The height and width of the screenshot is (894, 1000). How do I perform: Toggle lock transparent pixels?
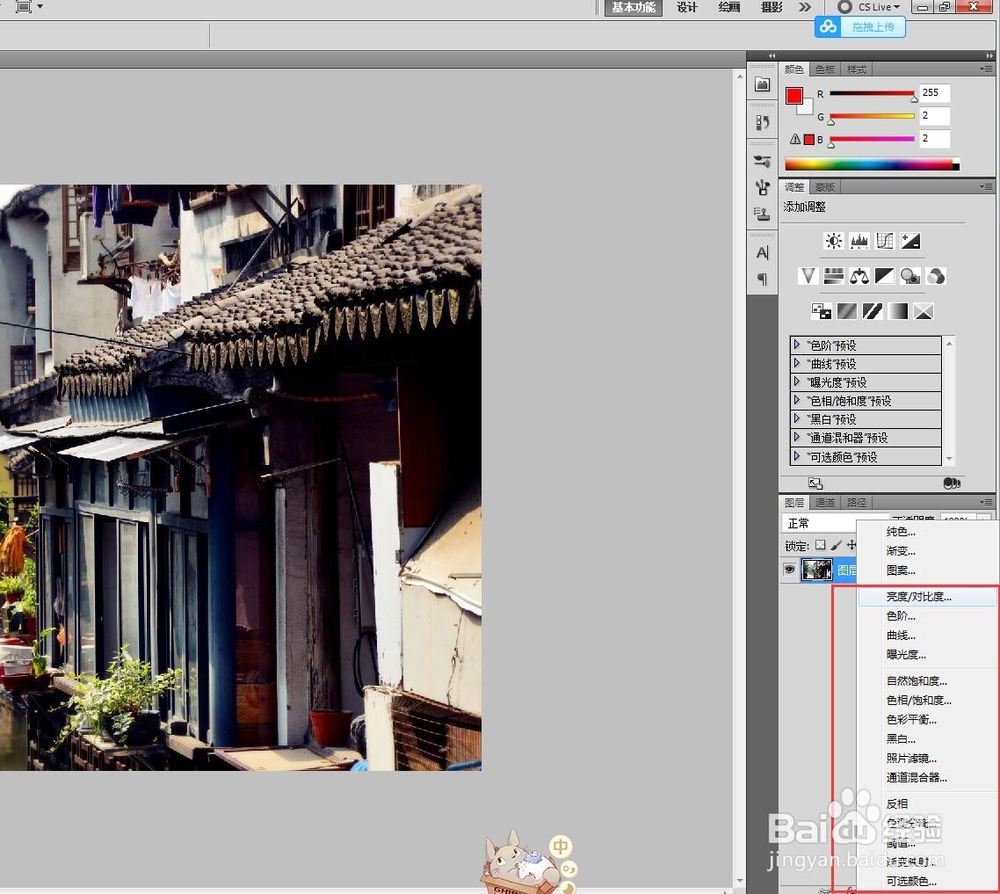820,545
